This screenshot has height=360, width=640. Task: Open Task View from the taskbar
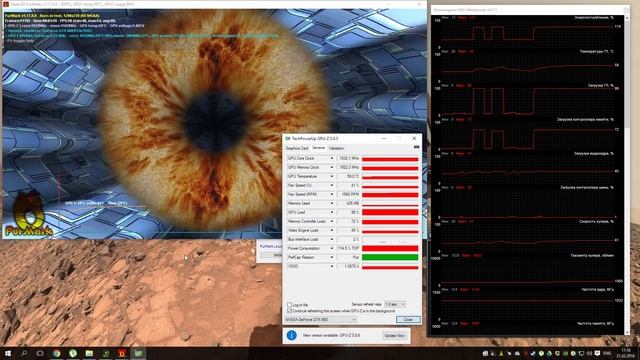[x=40, y=353]
